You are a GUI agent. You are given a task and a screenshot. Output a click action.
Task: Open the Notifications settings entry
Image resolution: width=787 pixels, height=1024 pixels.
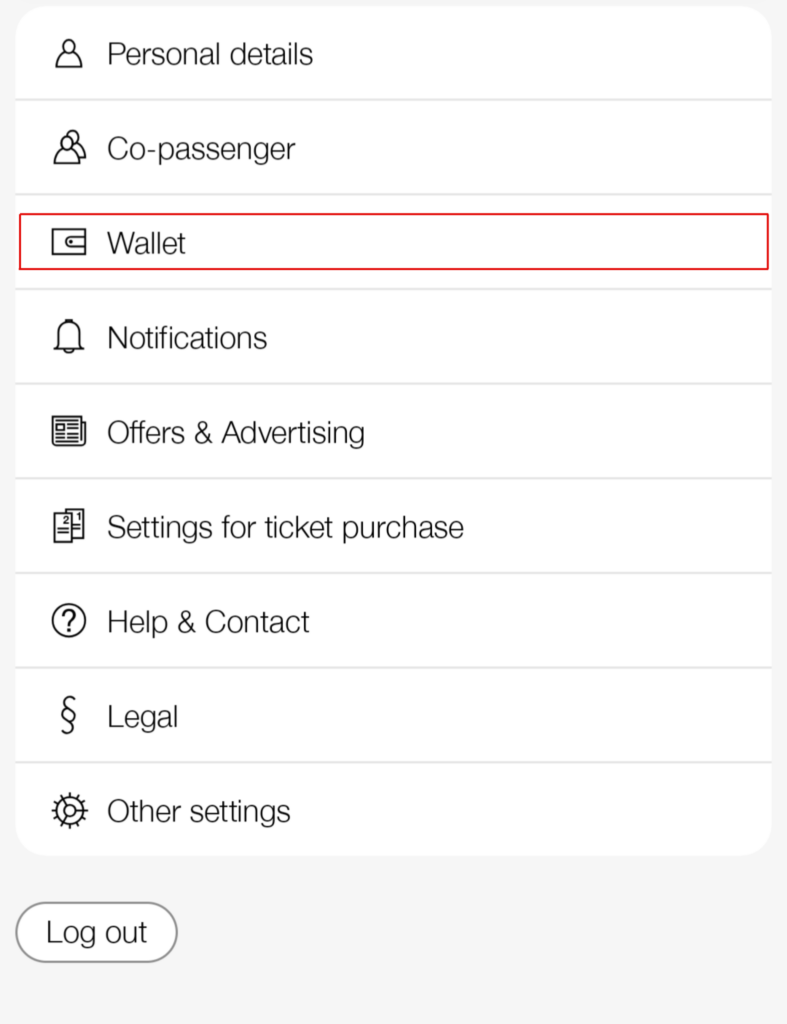(187, 338)
